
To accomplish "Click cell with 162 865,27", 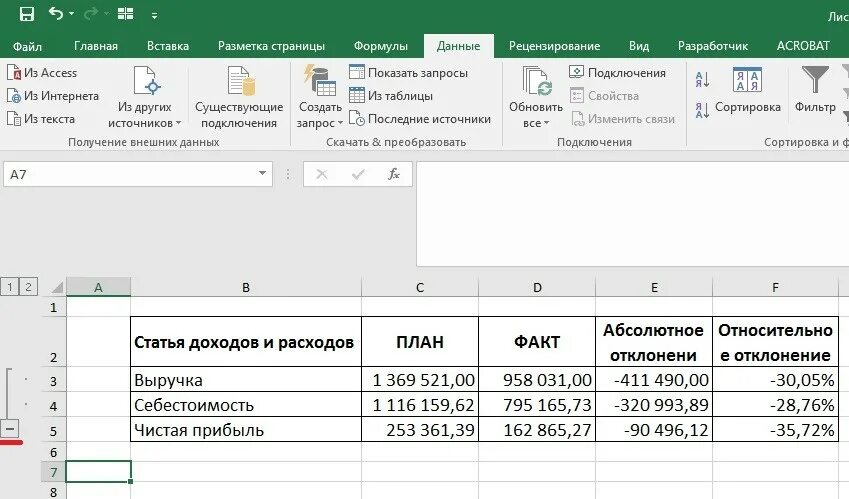I will pyautogui.click(x=537, y=429).
